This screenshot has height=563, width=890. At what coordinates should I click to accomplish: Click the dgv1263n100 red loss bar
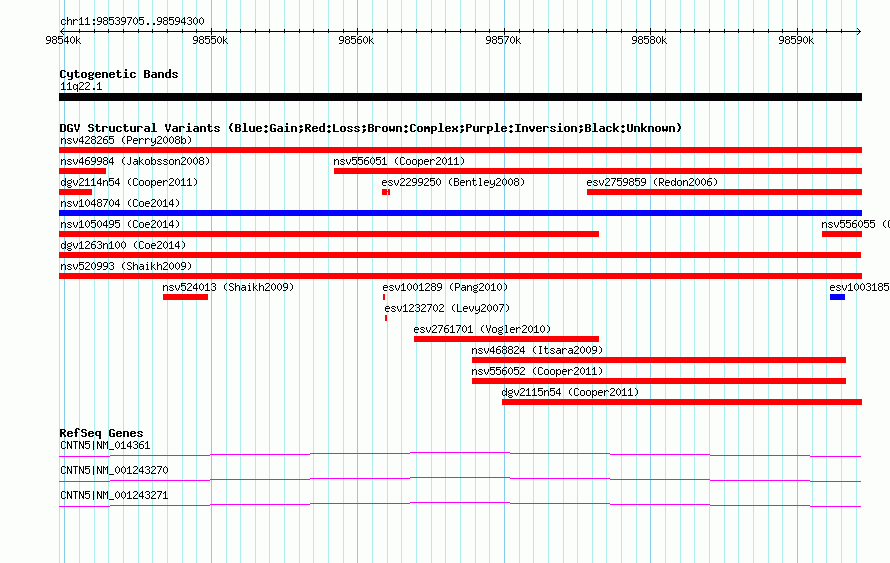460,255
